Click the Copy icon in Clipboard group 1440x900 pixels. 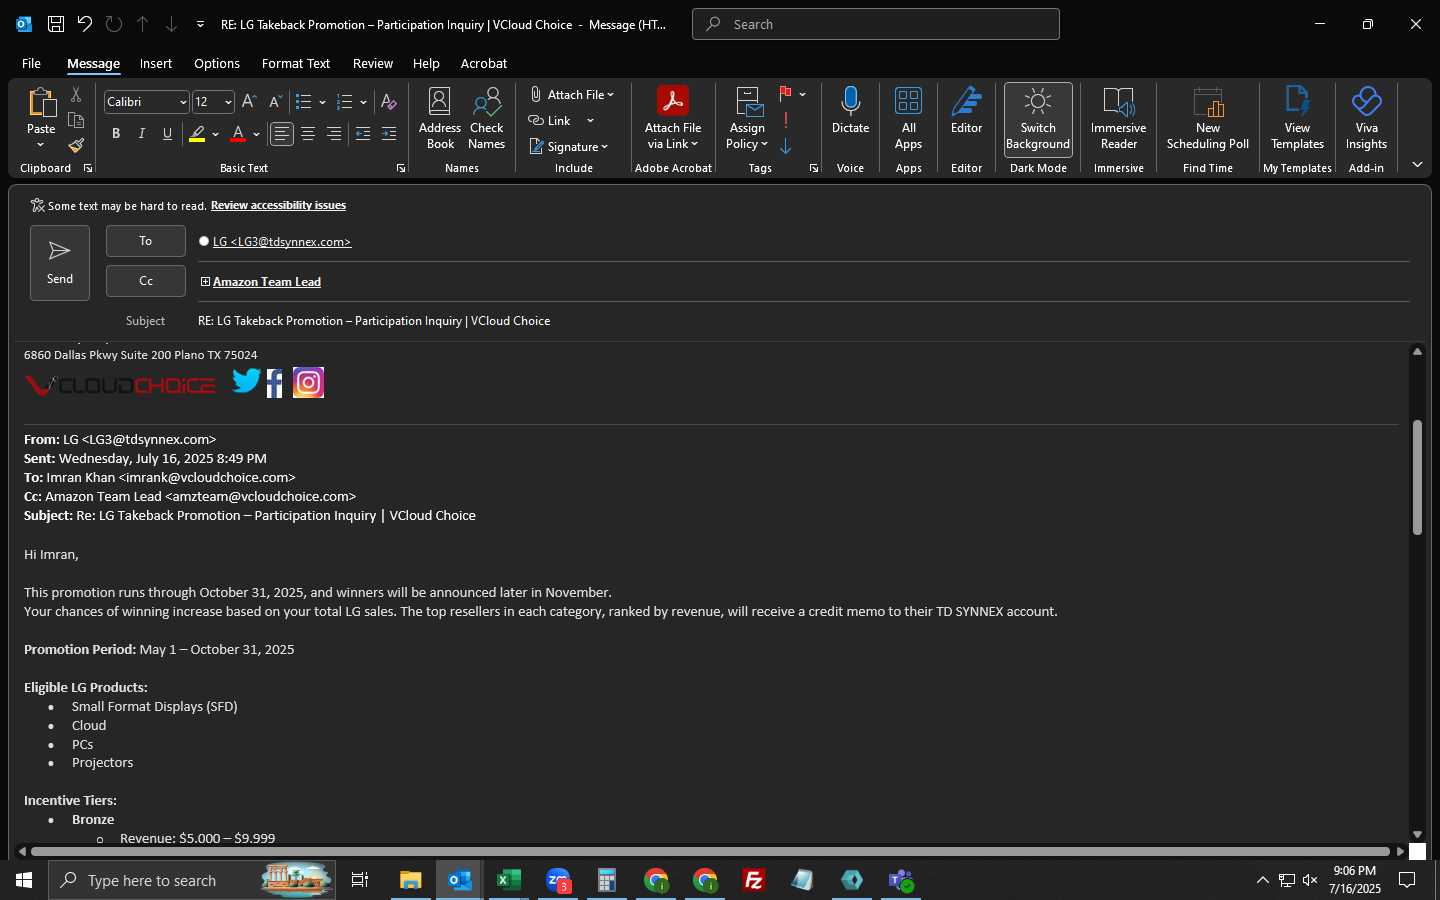(76, 120)
